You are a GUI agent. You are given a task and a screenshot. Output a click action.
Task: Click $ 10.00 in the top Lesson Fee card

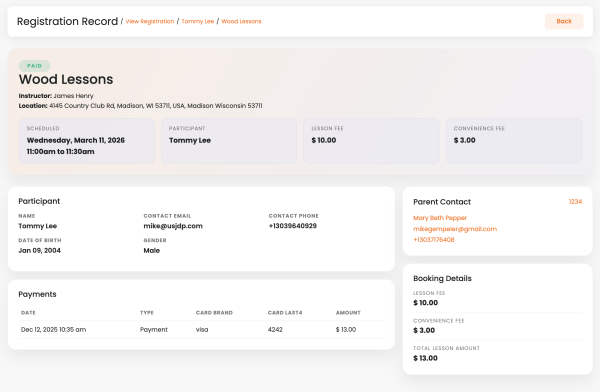point(324,140)
